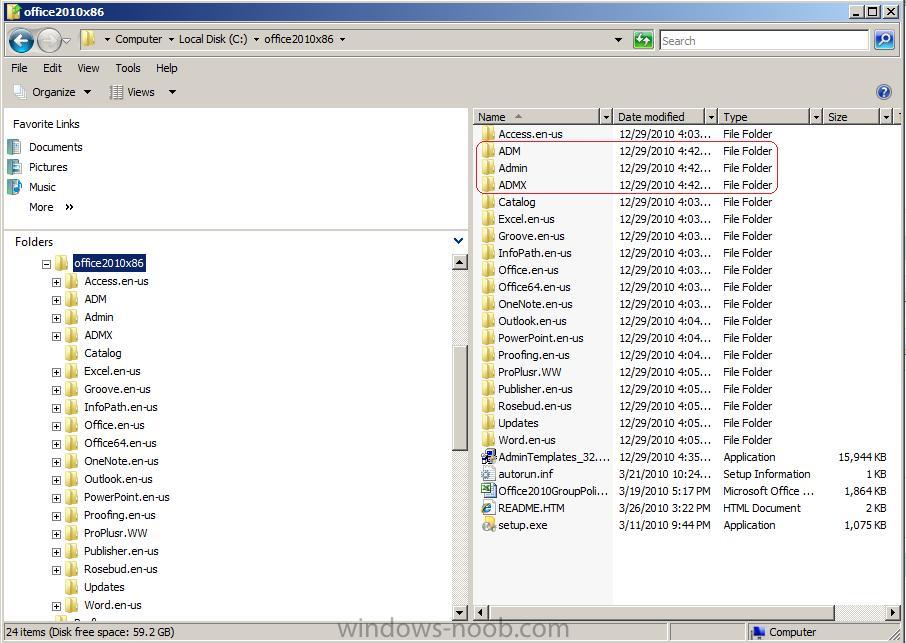The height and width of the screenshot is (643, 906).
Task: Open the Help question mark icon
Action: pos(883,92)
